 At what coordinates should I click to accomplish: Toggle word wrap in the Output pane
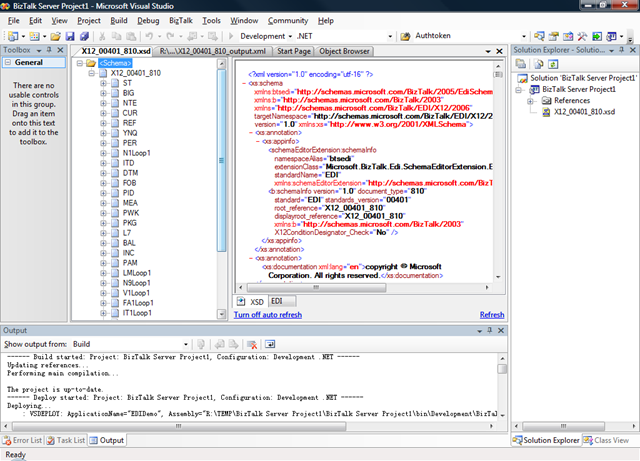click(270, 344)
